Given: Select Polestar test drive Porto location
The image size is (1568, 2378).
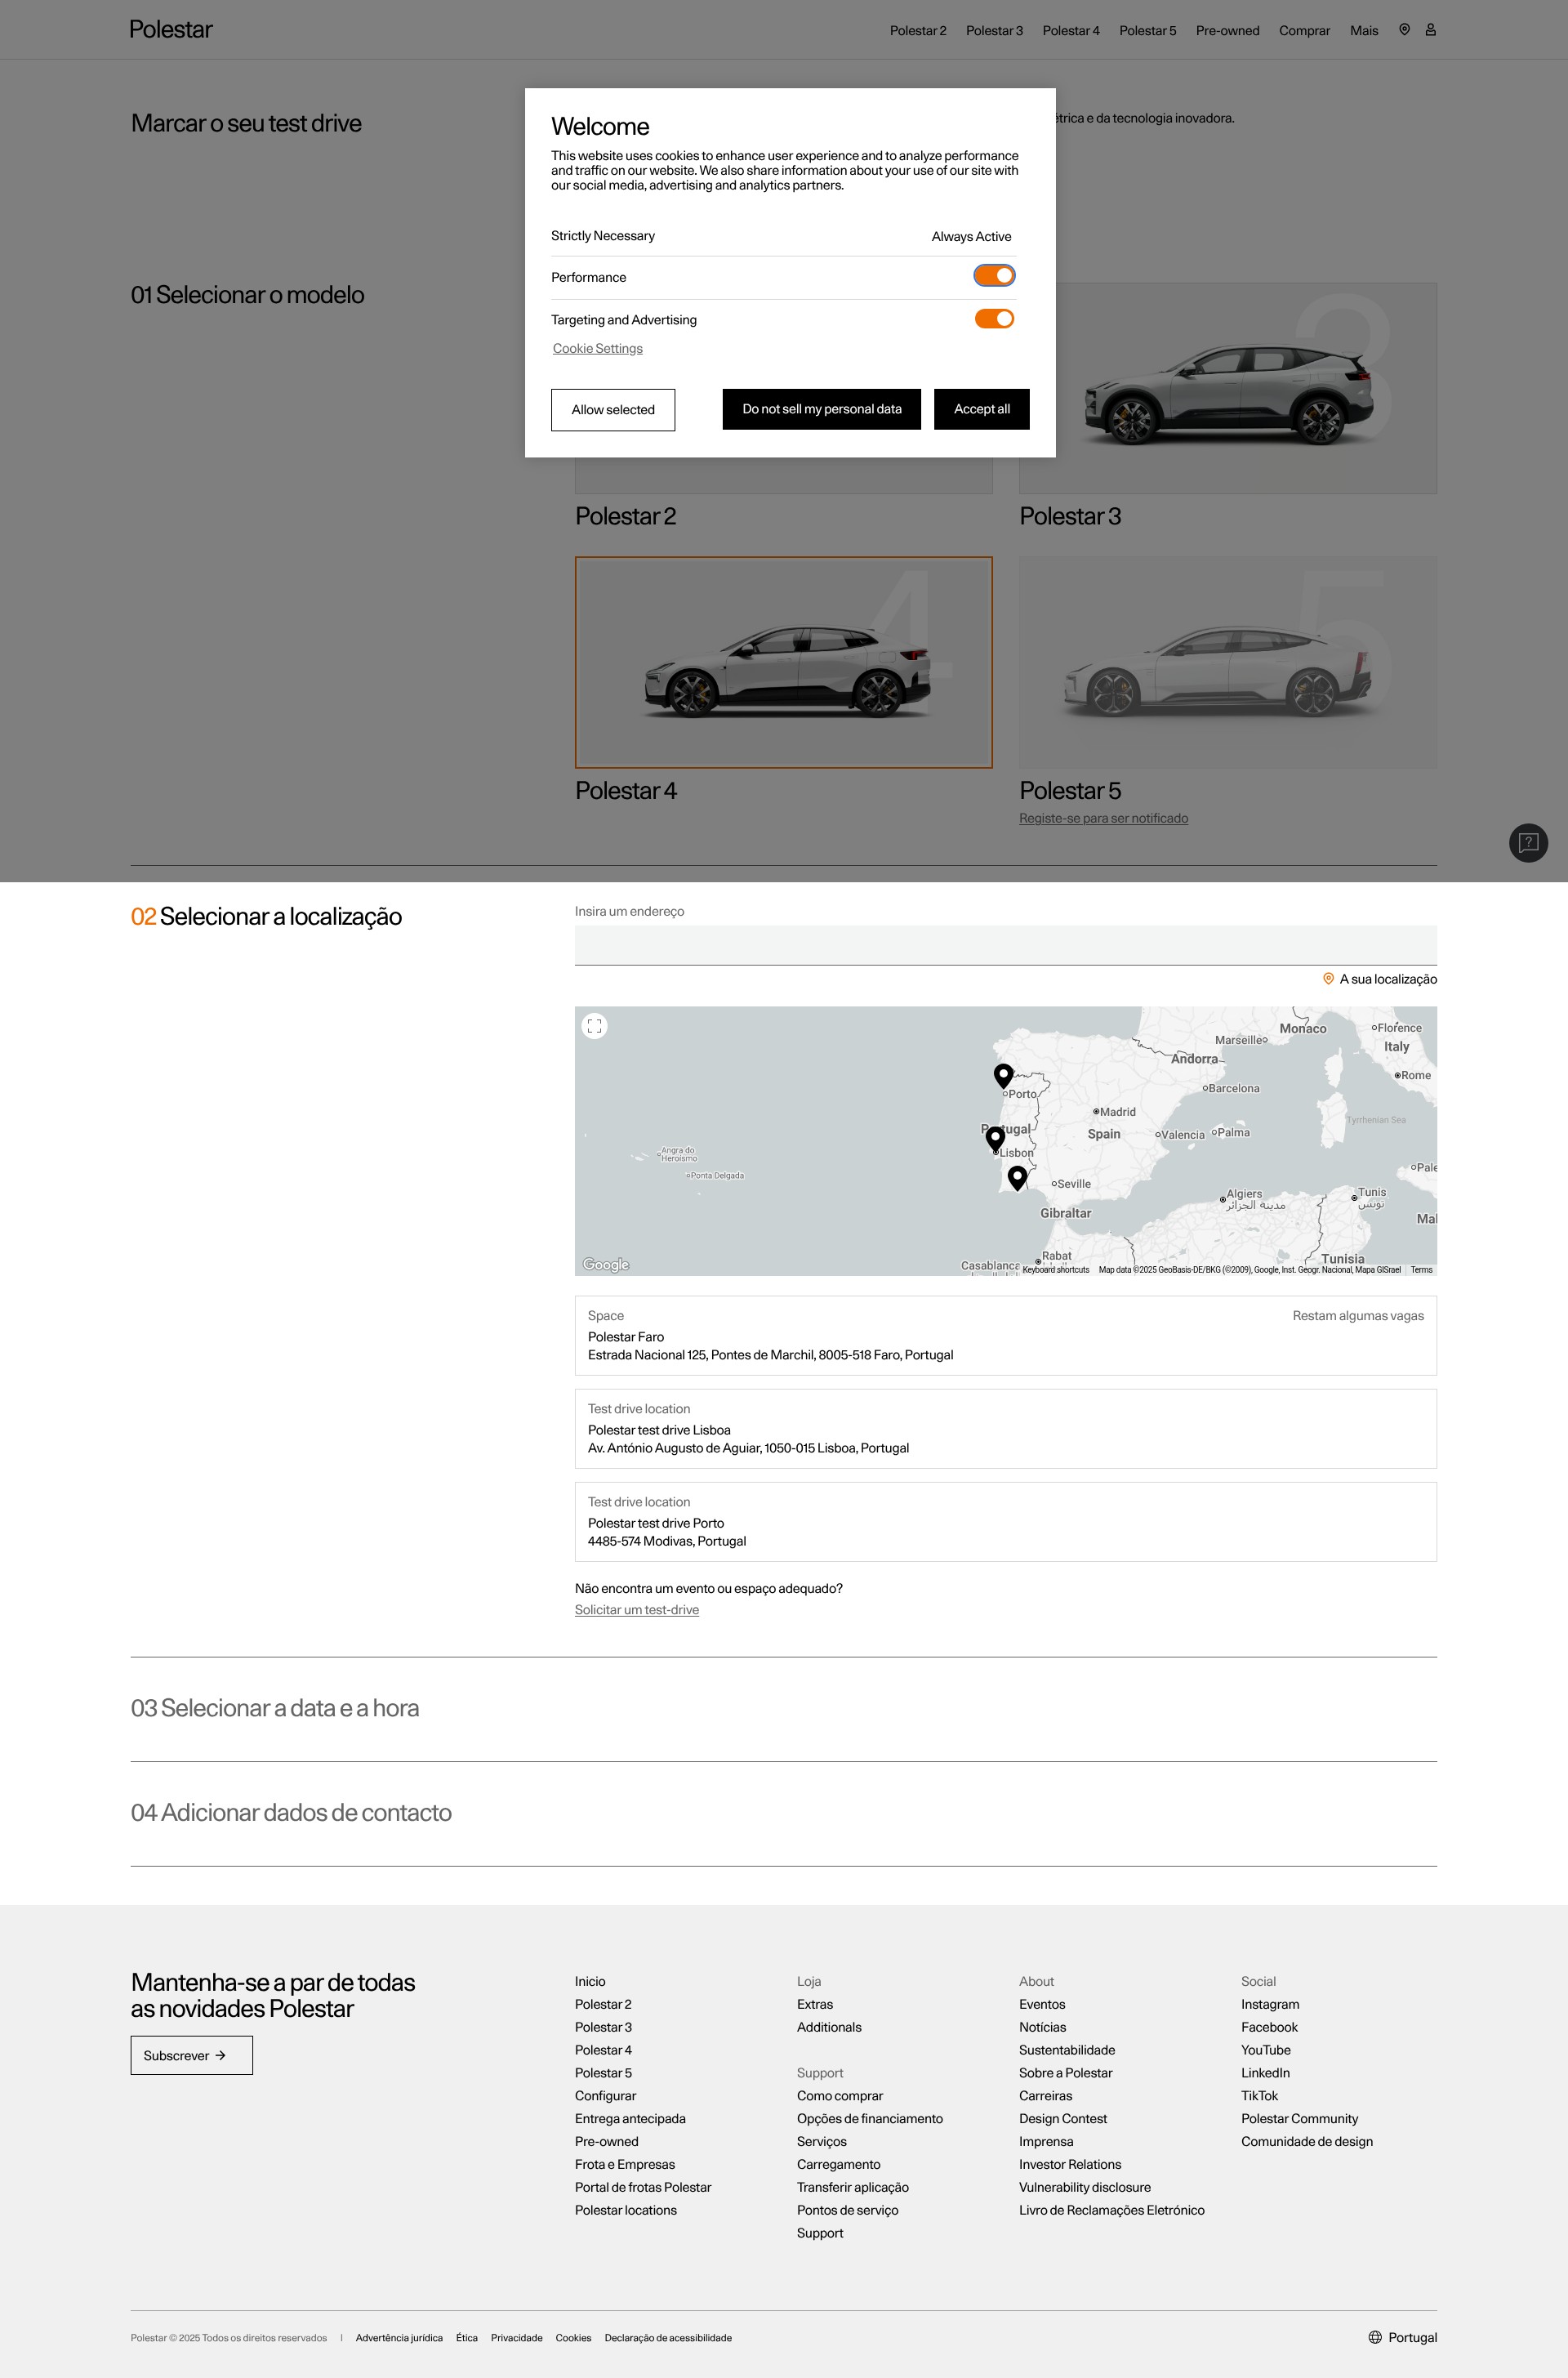Looking at the screenshot, I should (1006, 1522).
